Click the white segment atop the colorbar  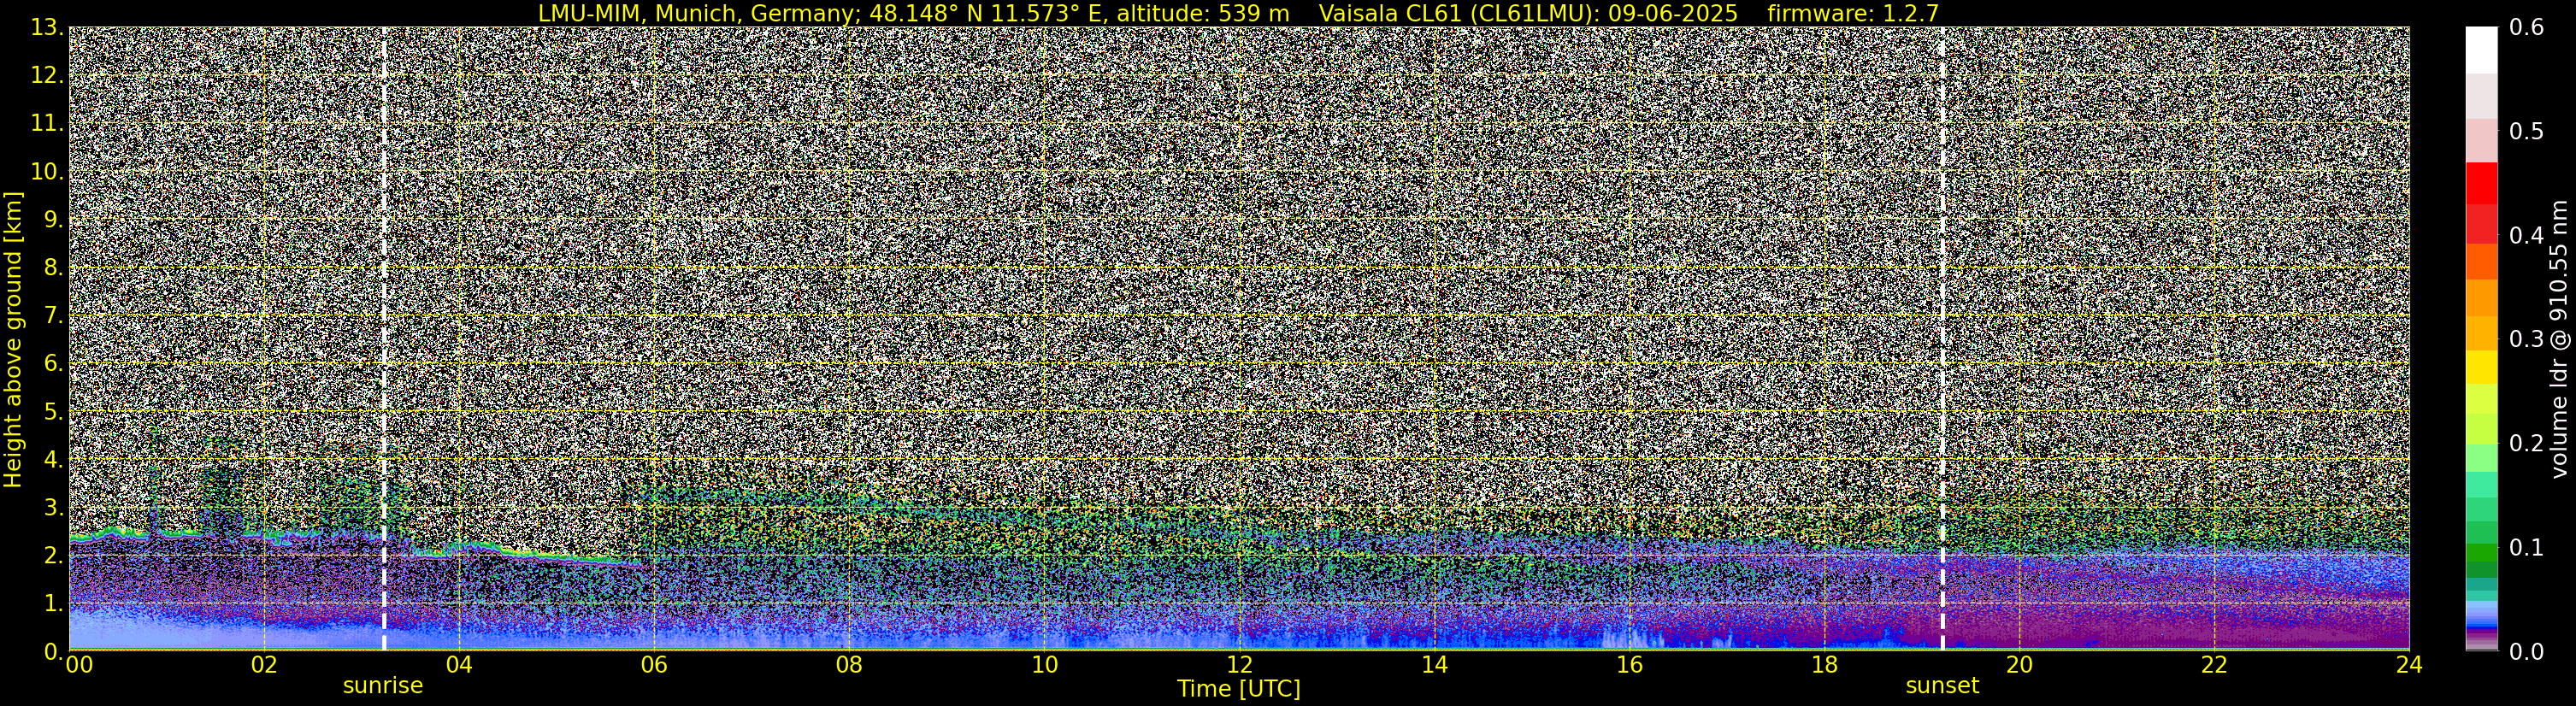click(2481, 51)
